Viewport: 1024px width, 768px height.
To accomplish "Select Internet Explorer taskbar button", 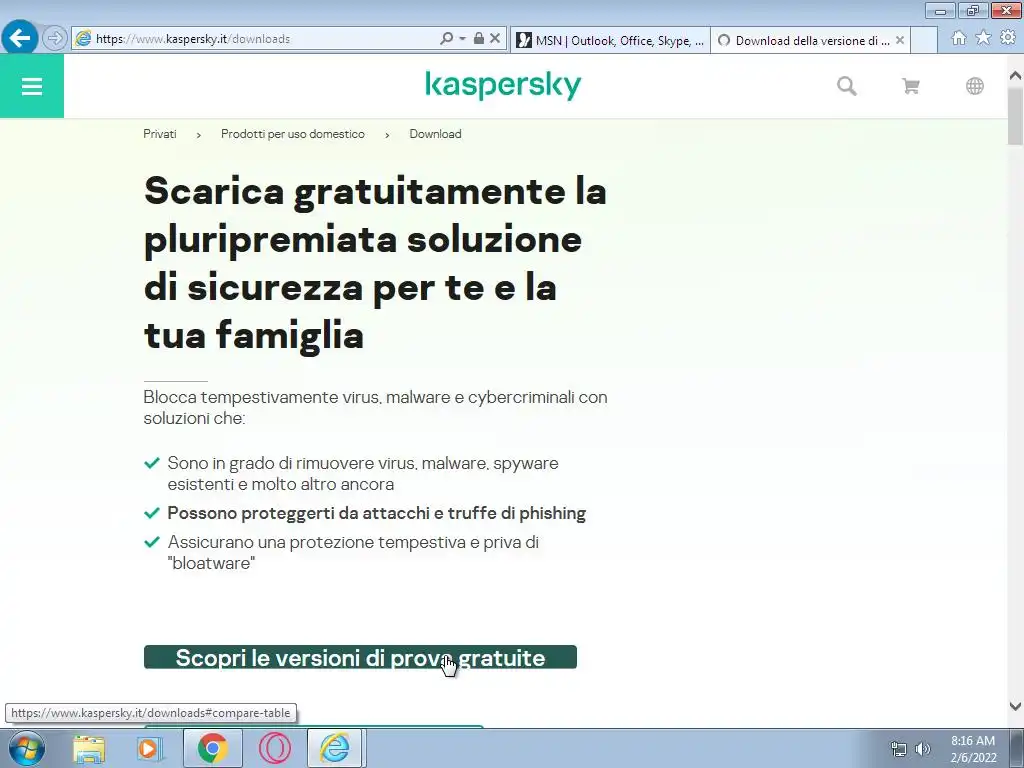I will click(335, 748).
